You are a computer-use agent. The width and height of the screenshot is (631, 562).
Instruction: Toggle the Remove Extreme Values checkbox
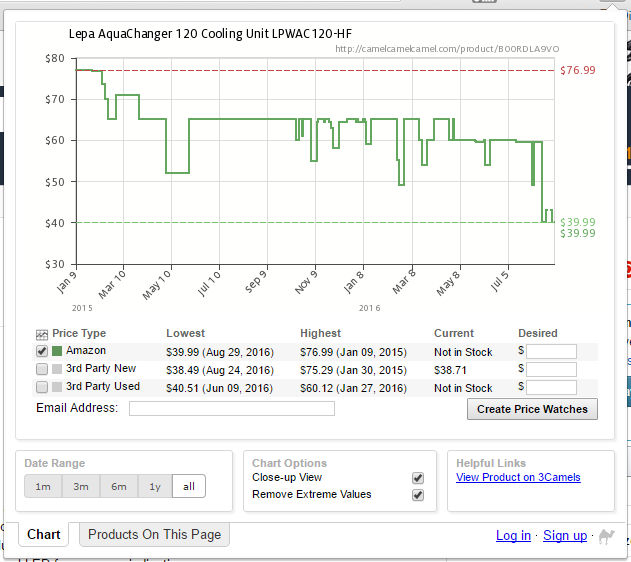(418, 495)
